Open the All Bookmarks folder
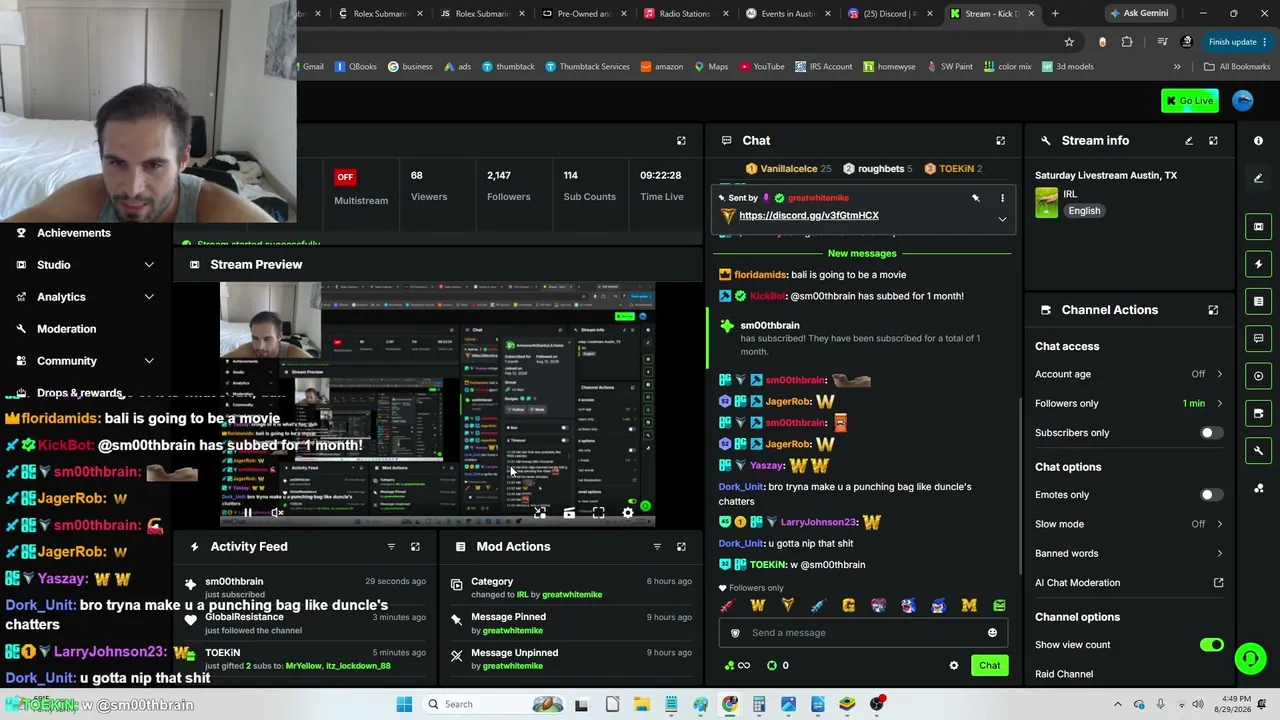 pyautogui.click(x=1237, y=67)
